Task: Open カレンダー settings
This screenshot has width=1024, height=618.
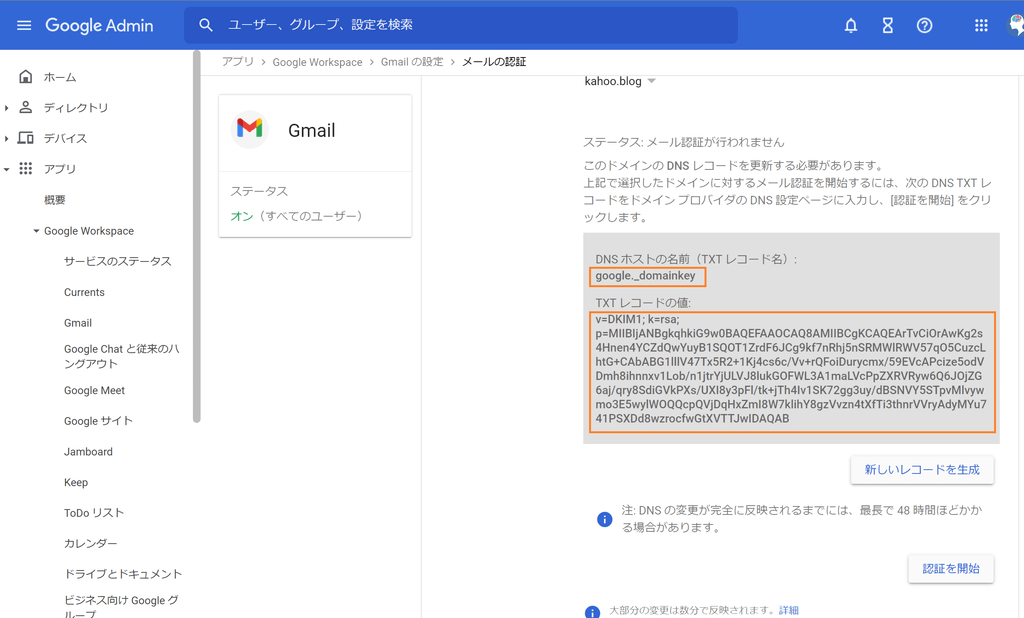Action: [91, 544]
